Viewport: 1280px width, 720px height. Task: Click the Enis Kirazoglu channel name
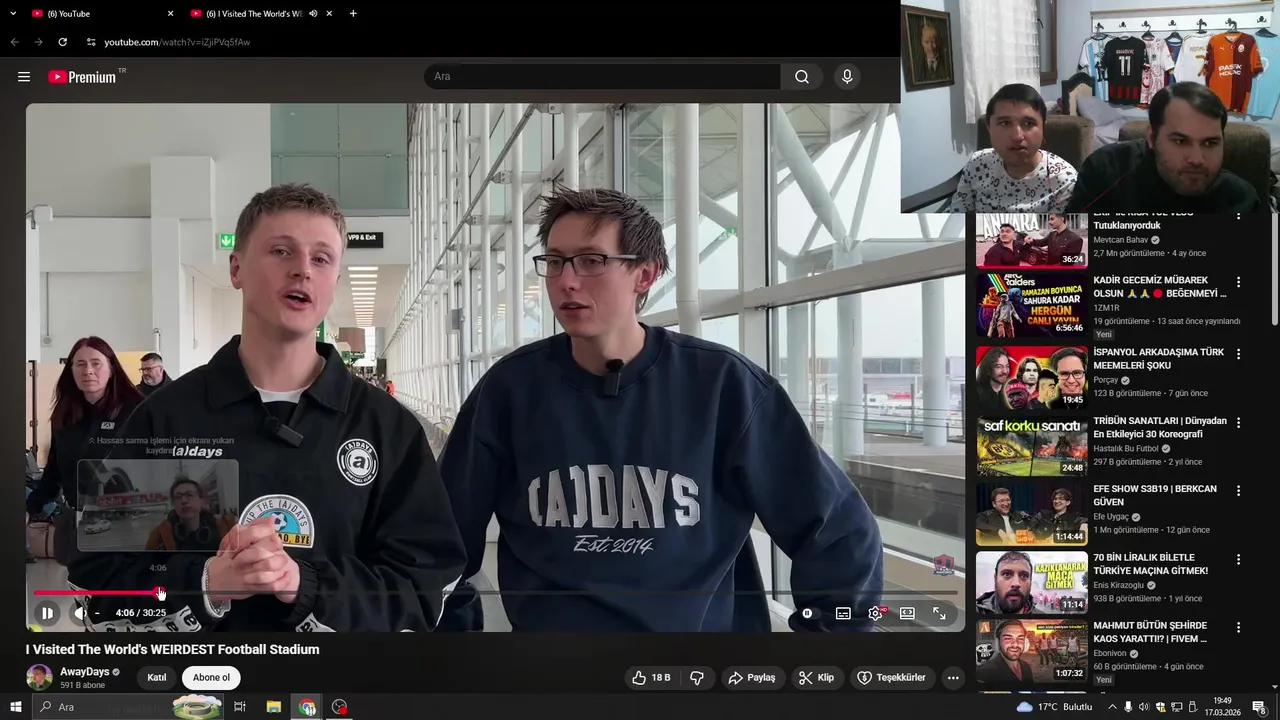pos(1118,585)
